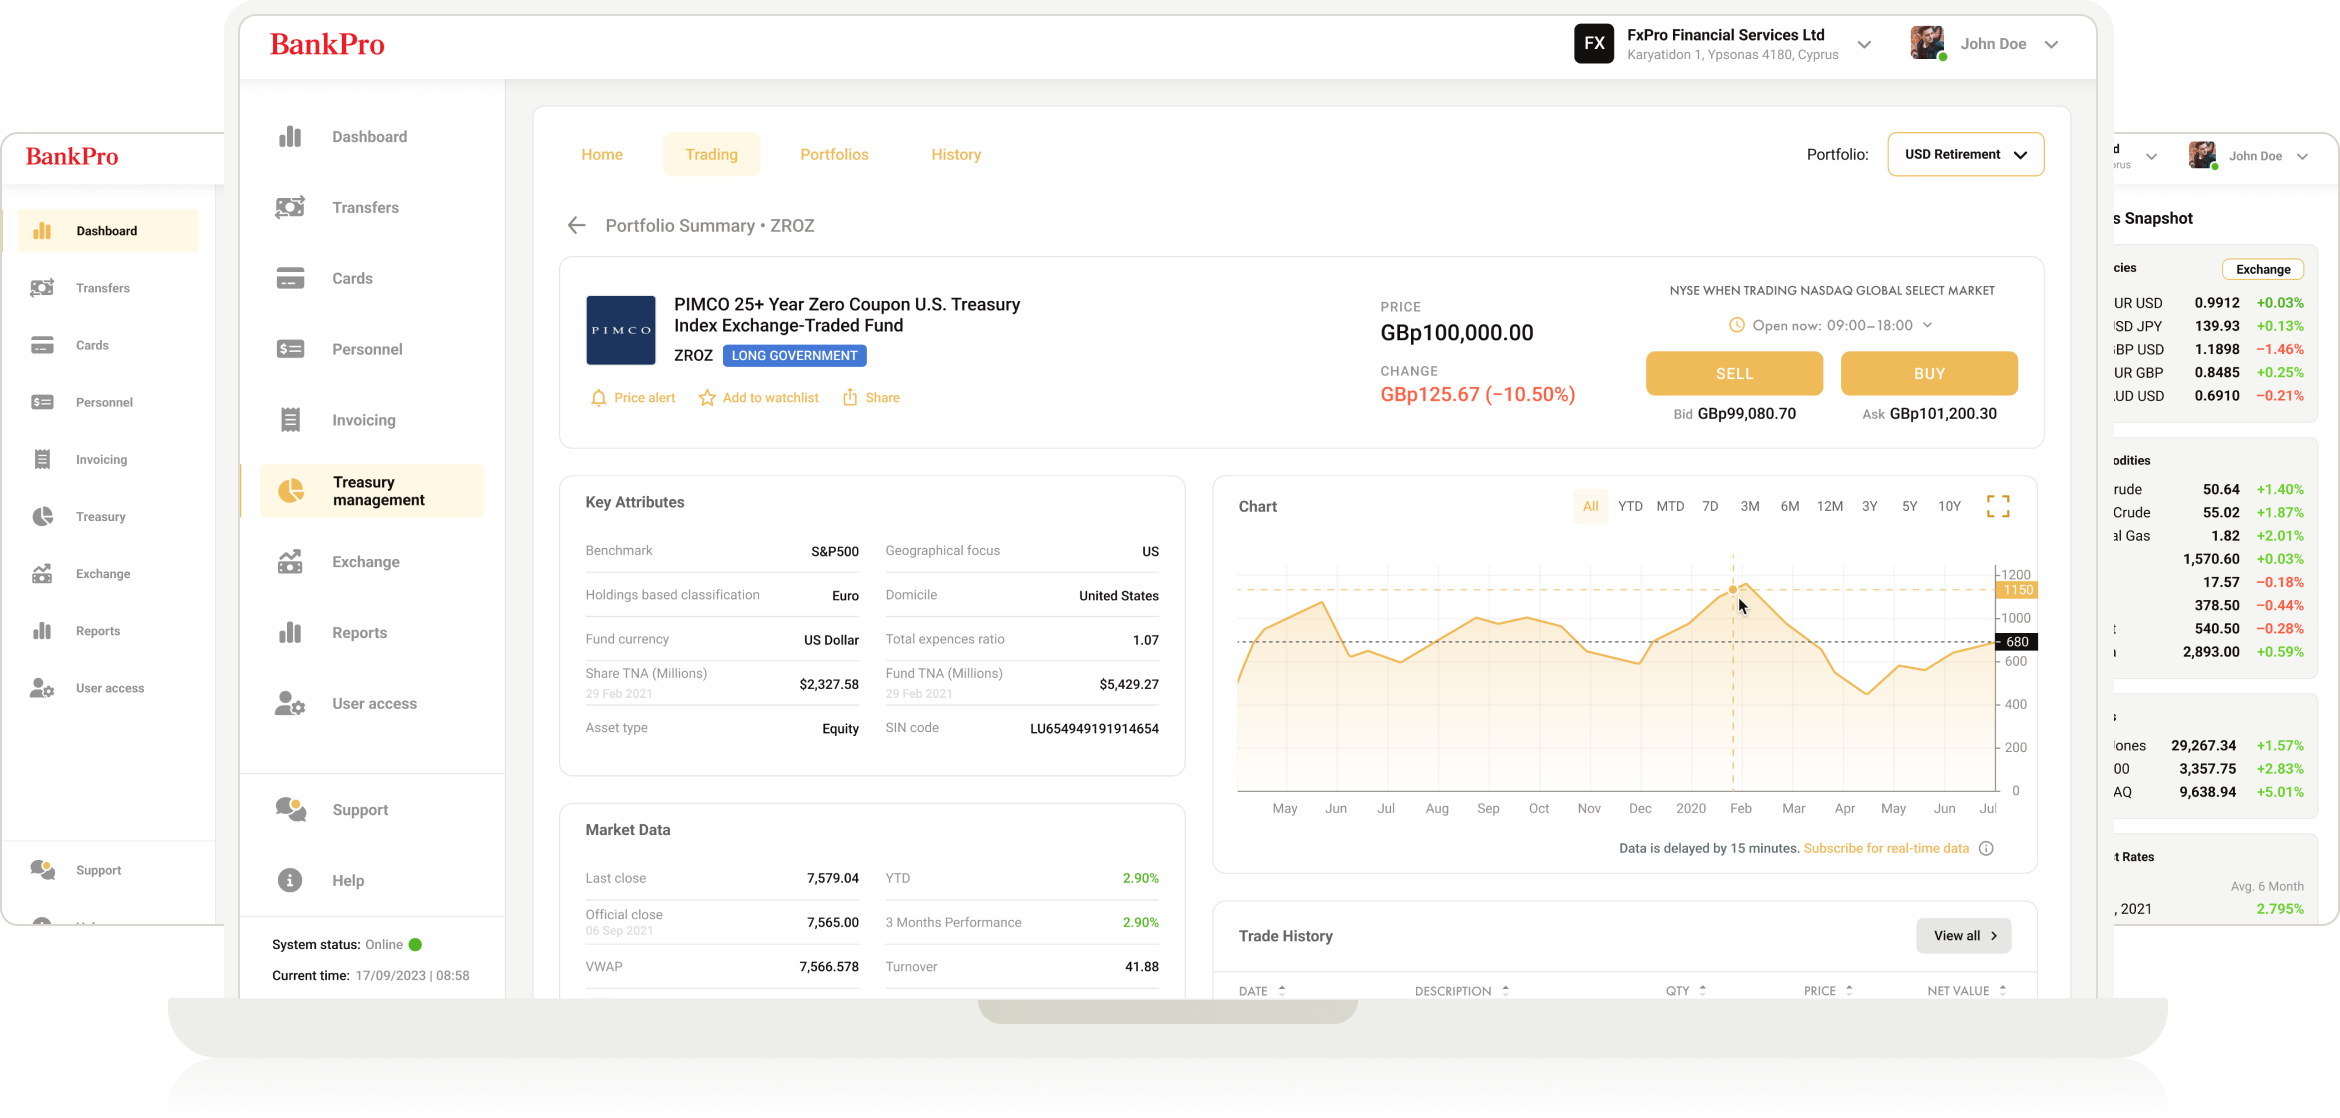Viewport: 2340px width, 1118px height.
Task: Click the SELL button
Action: [x=1734, y=373]
